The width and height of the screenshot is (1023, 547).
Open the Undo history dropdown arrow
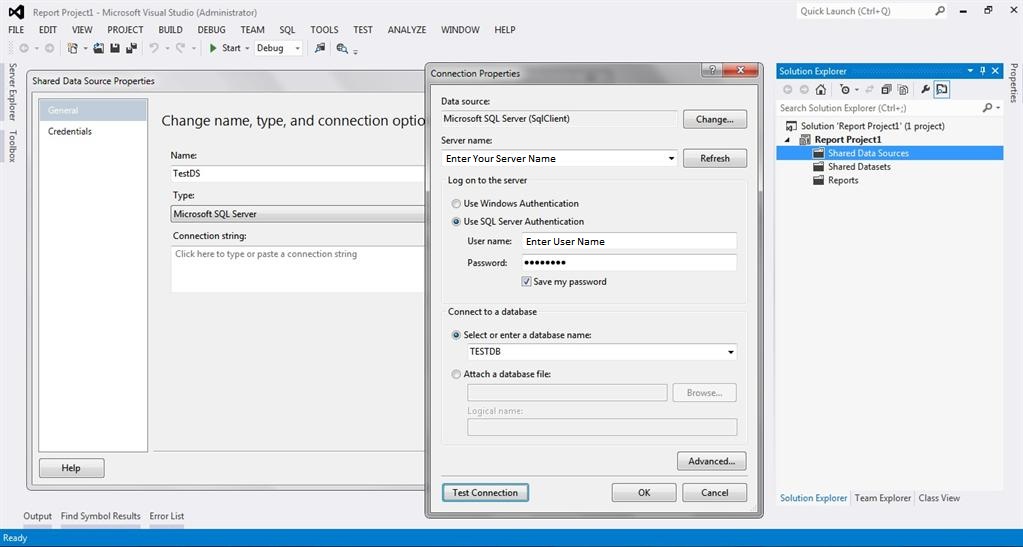click(x=166, y=48)
